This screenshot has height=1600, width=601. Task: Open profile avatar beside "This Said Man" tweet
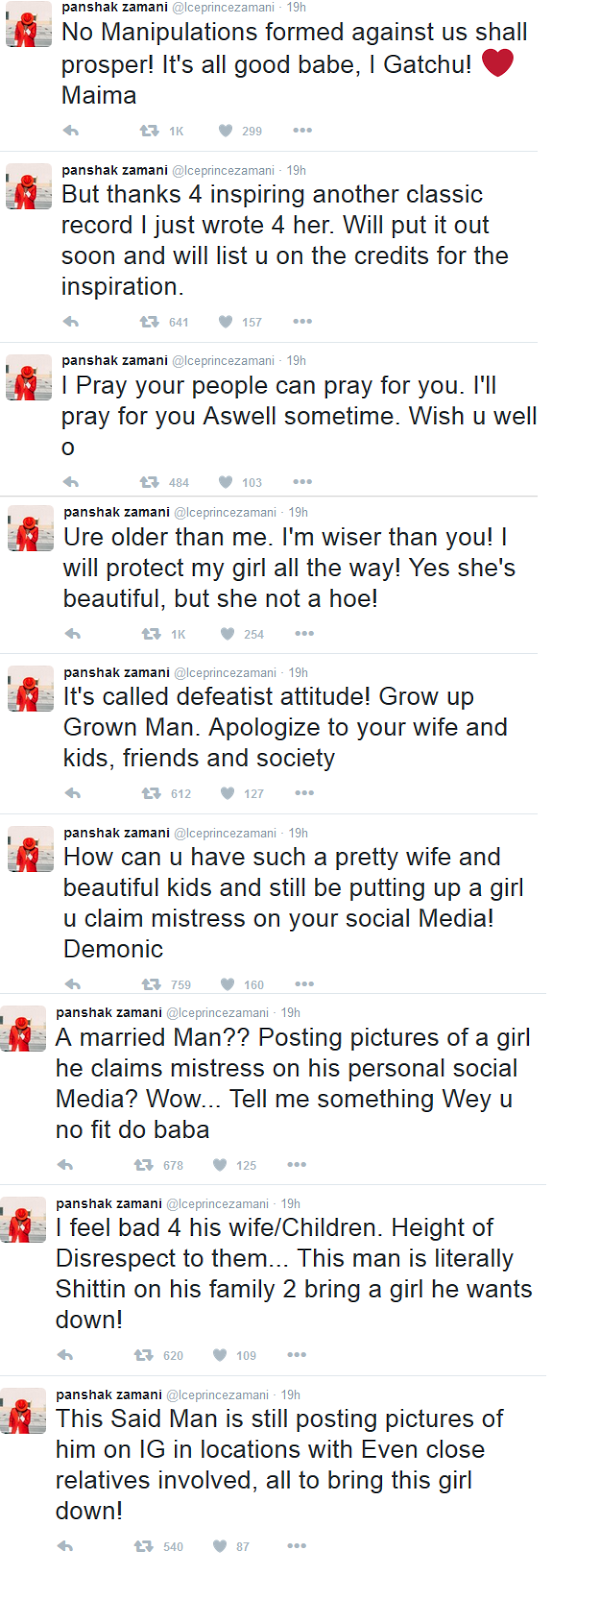(23, 1411)
